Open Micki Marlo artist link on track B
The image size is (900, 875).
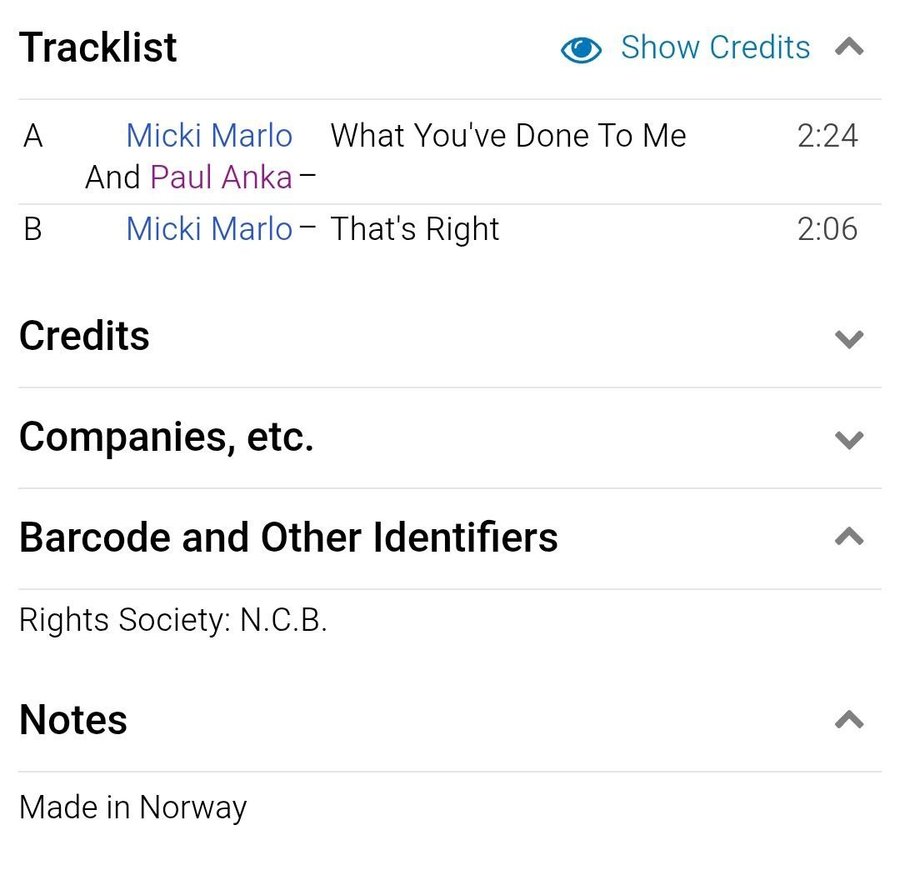209,229
